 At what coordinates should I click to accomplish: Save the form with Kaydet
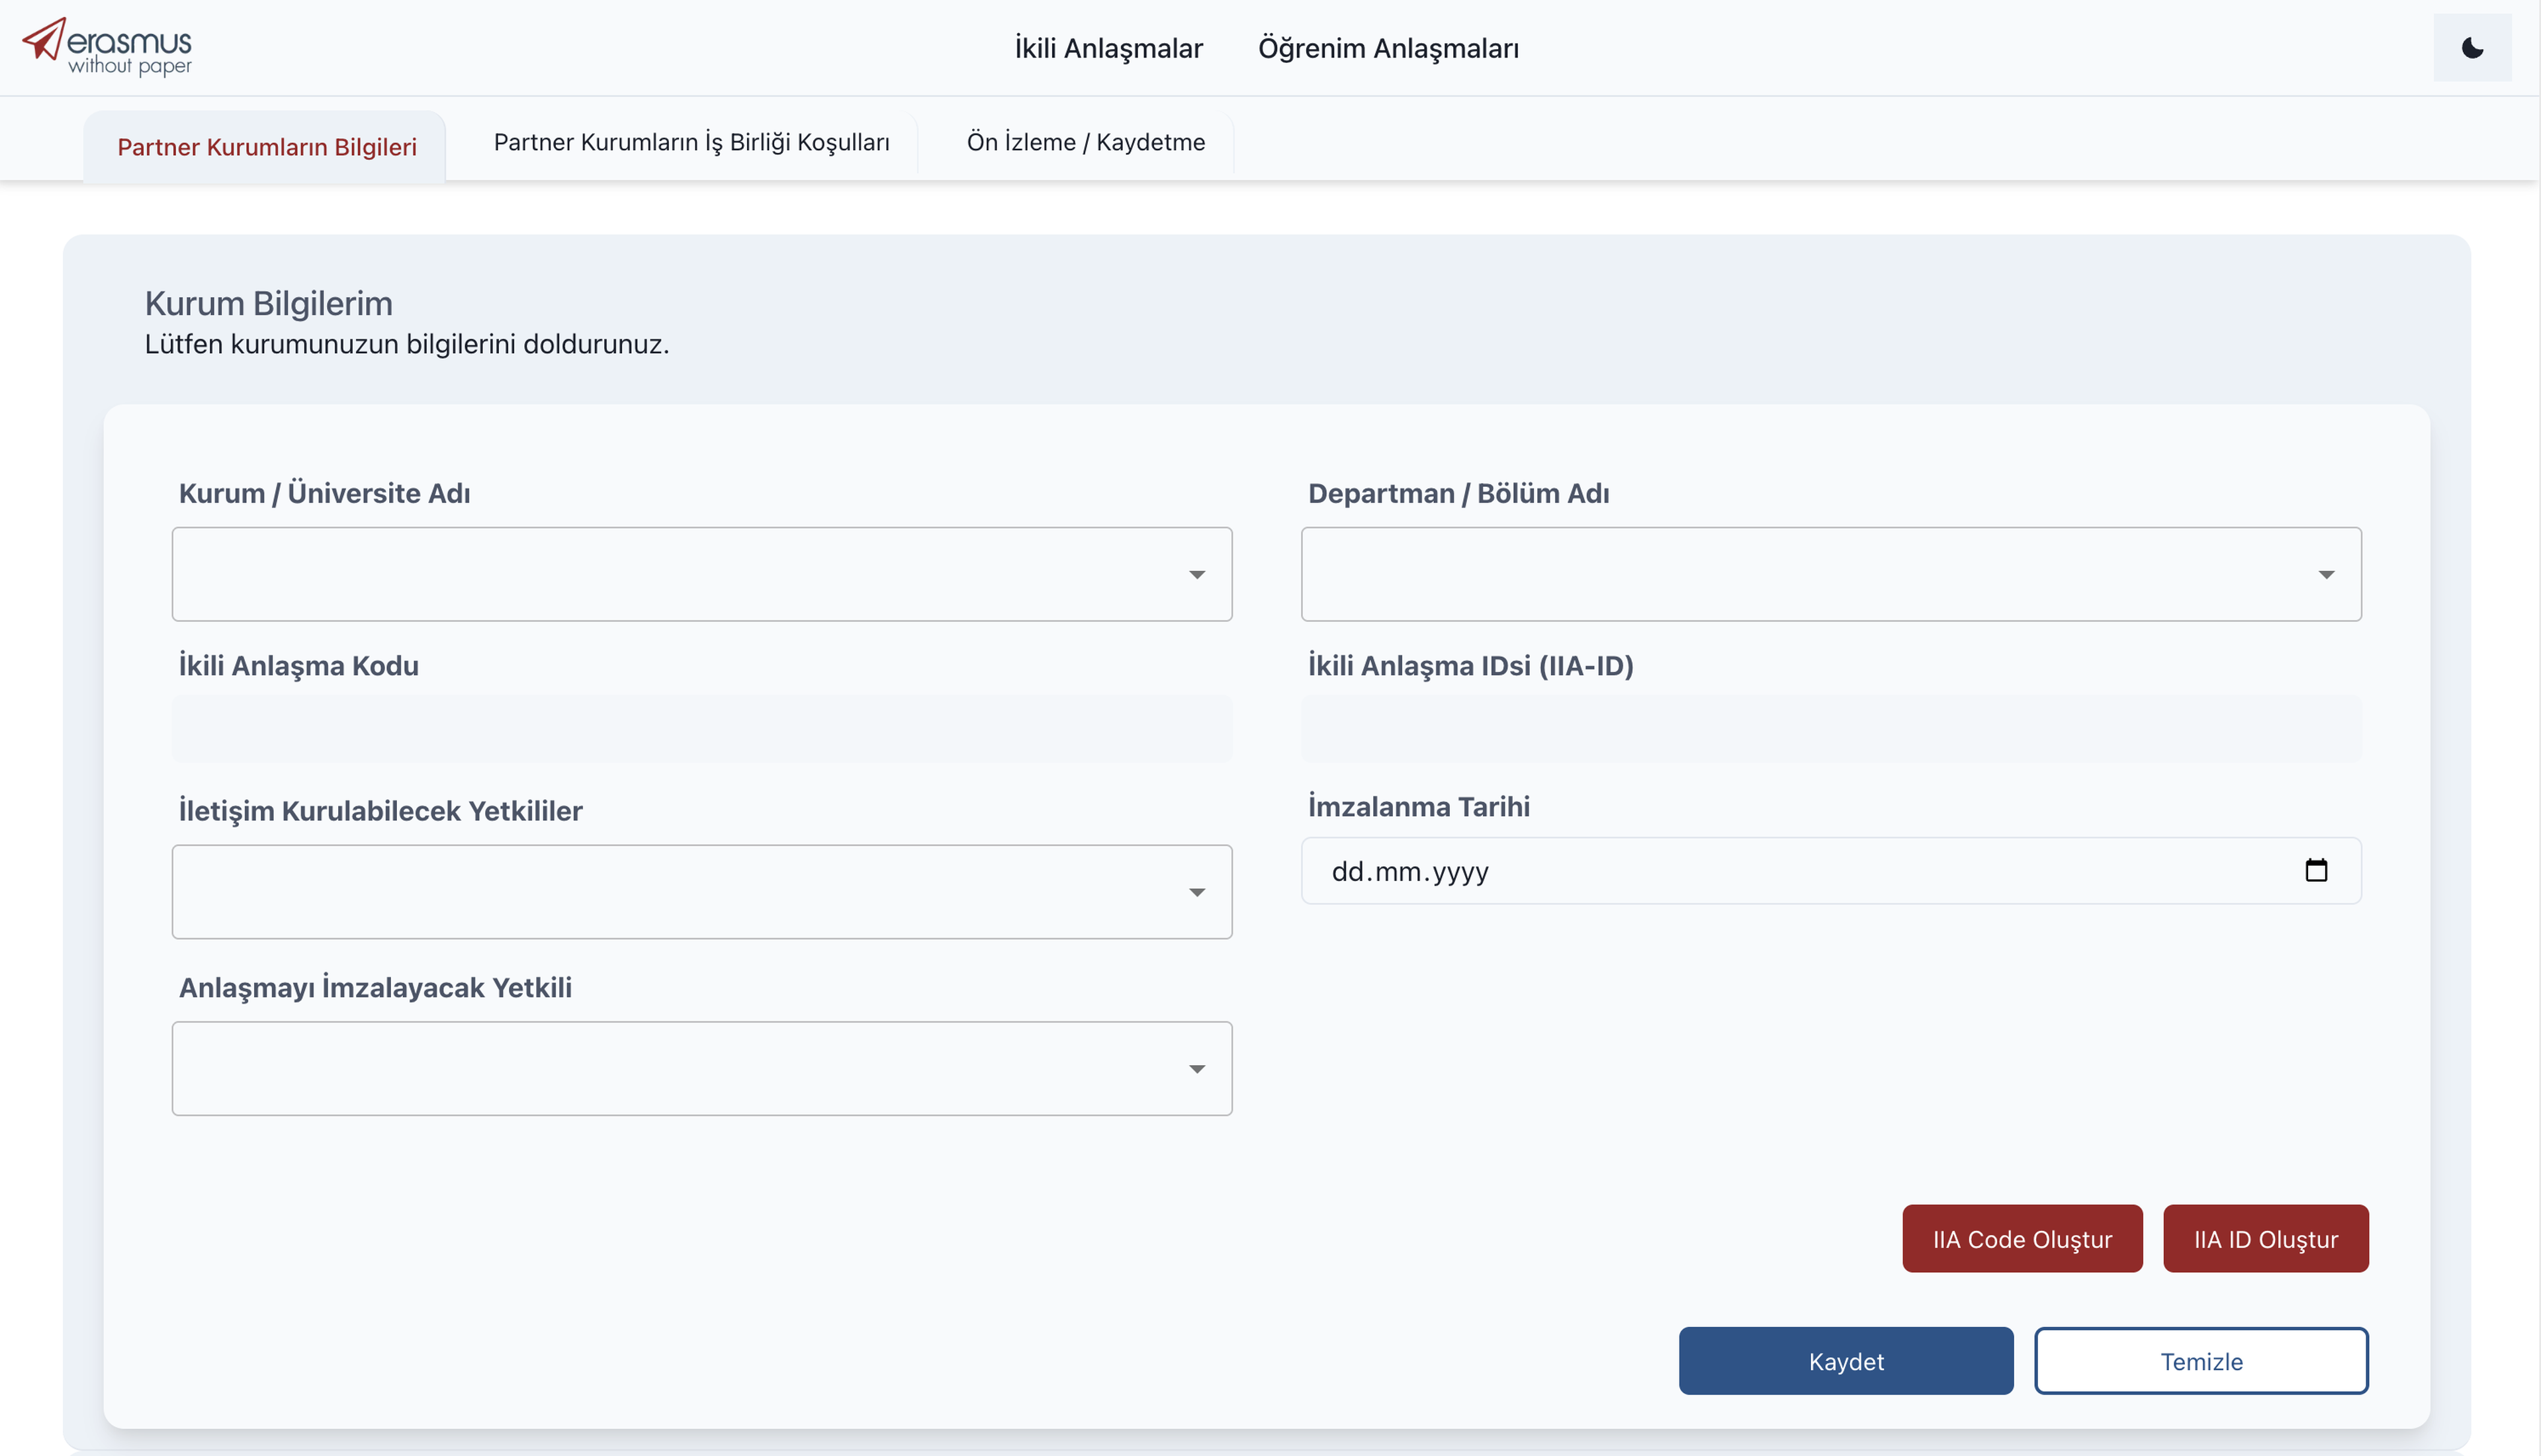[x=1846, y=1361]
